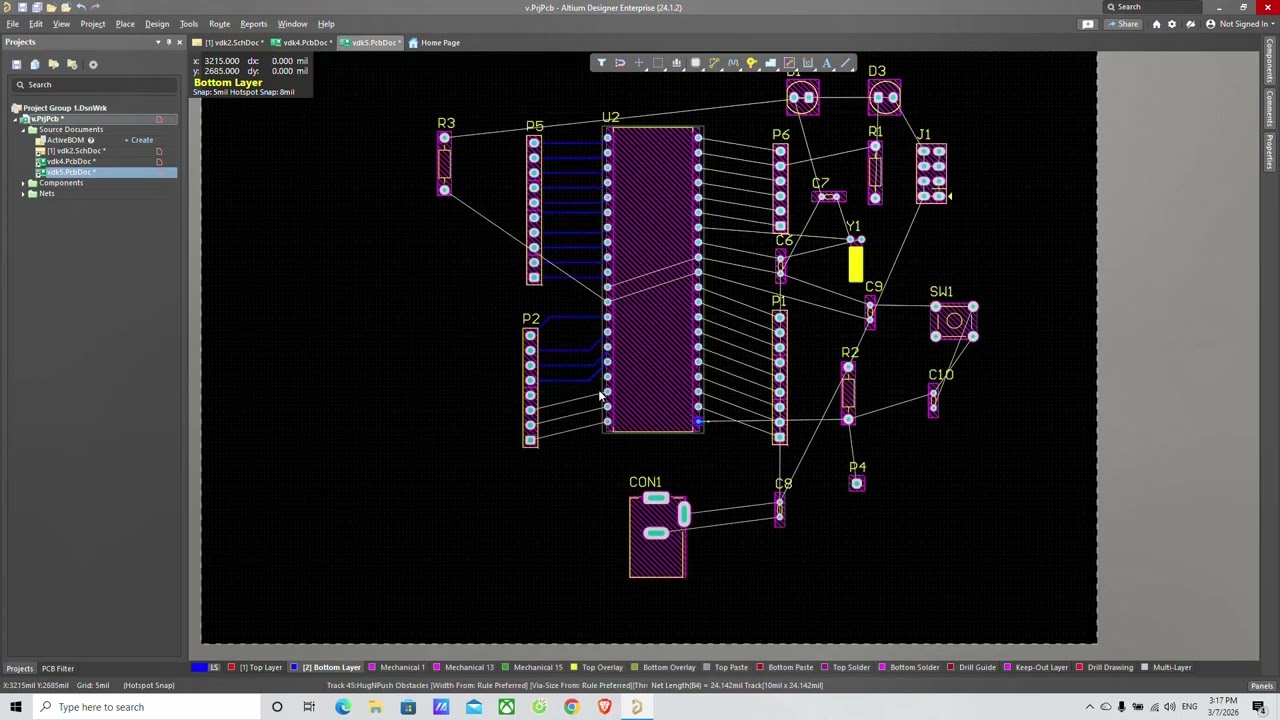Open the Home Page tab
This screenshot has width=1280, height=720.
tap(435, 43)
